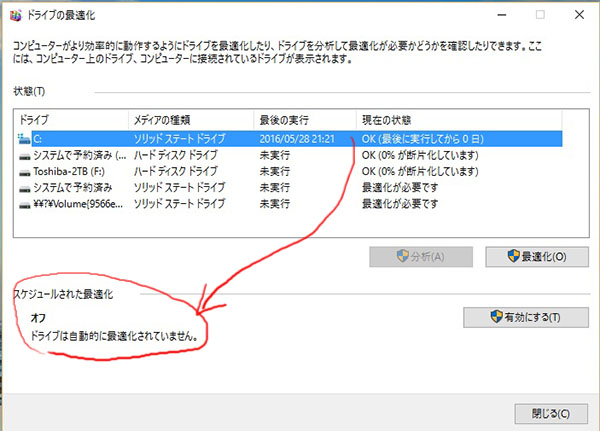Click the drive icon beside Toshiba-2TB (F:)
The image size is (600, 431).
(x=24, y=173)
